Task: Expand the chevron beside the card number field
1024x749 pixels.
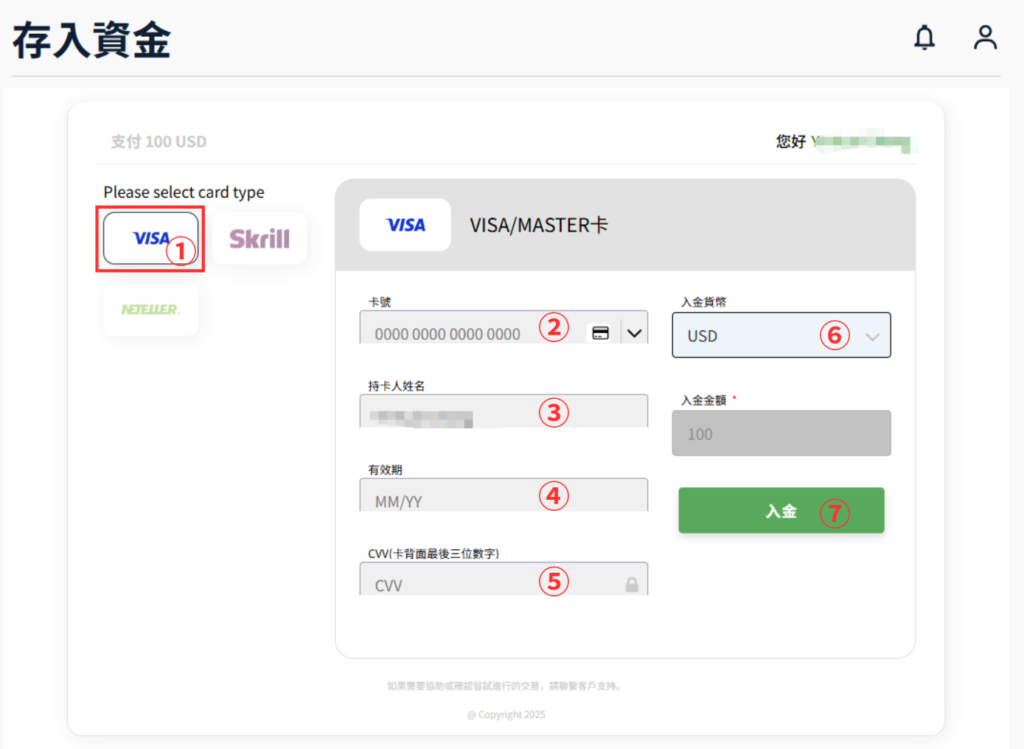Action: pyautogui.click(x=635, y=333)
